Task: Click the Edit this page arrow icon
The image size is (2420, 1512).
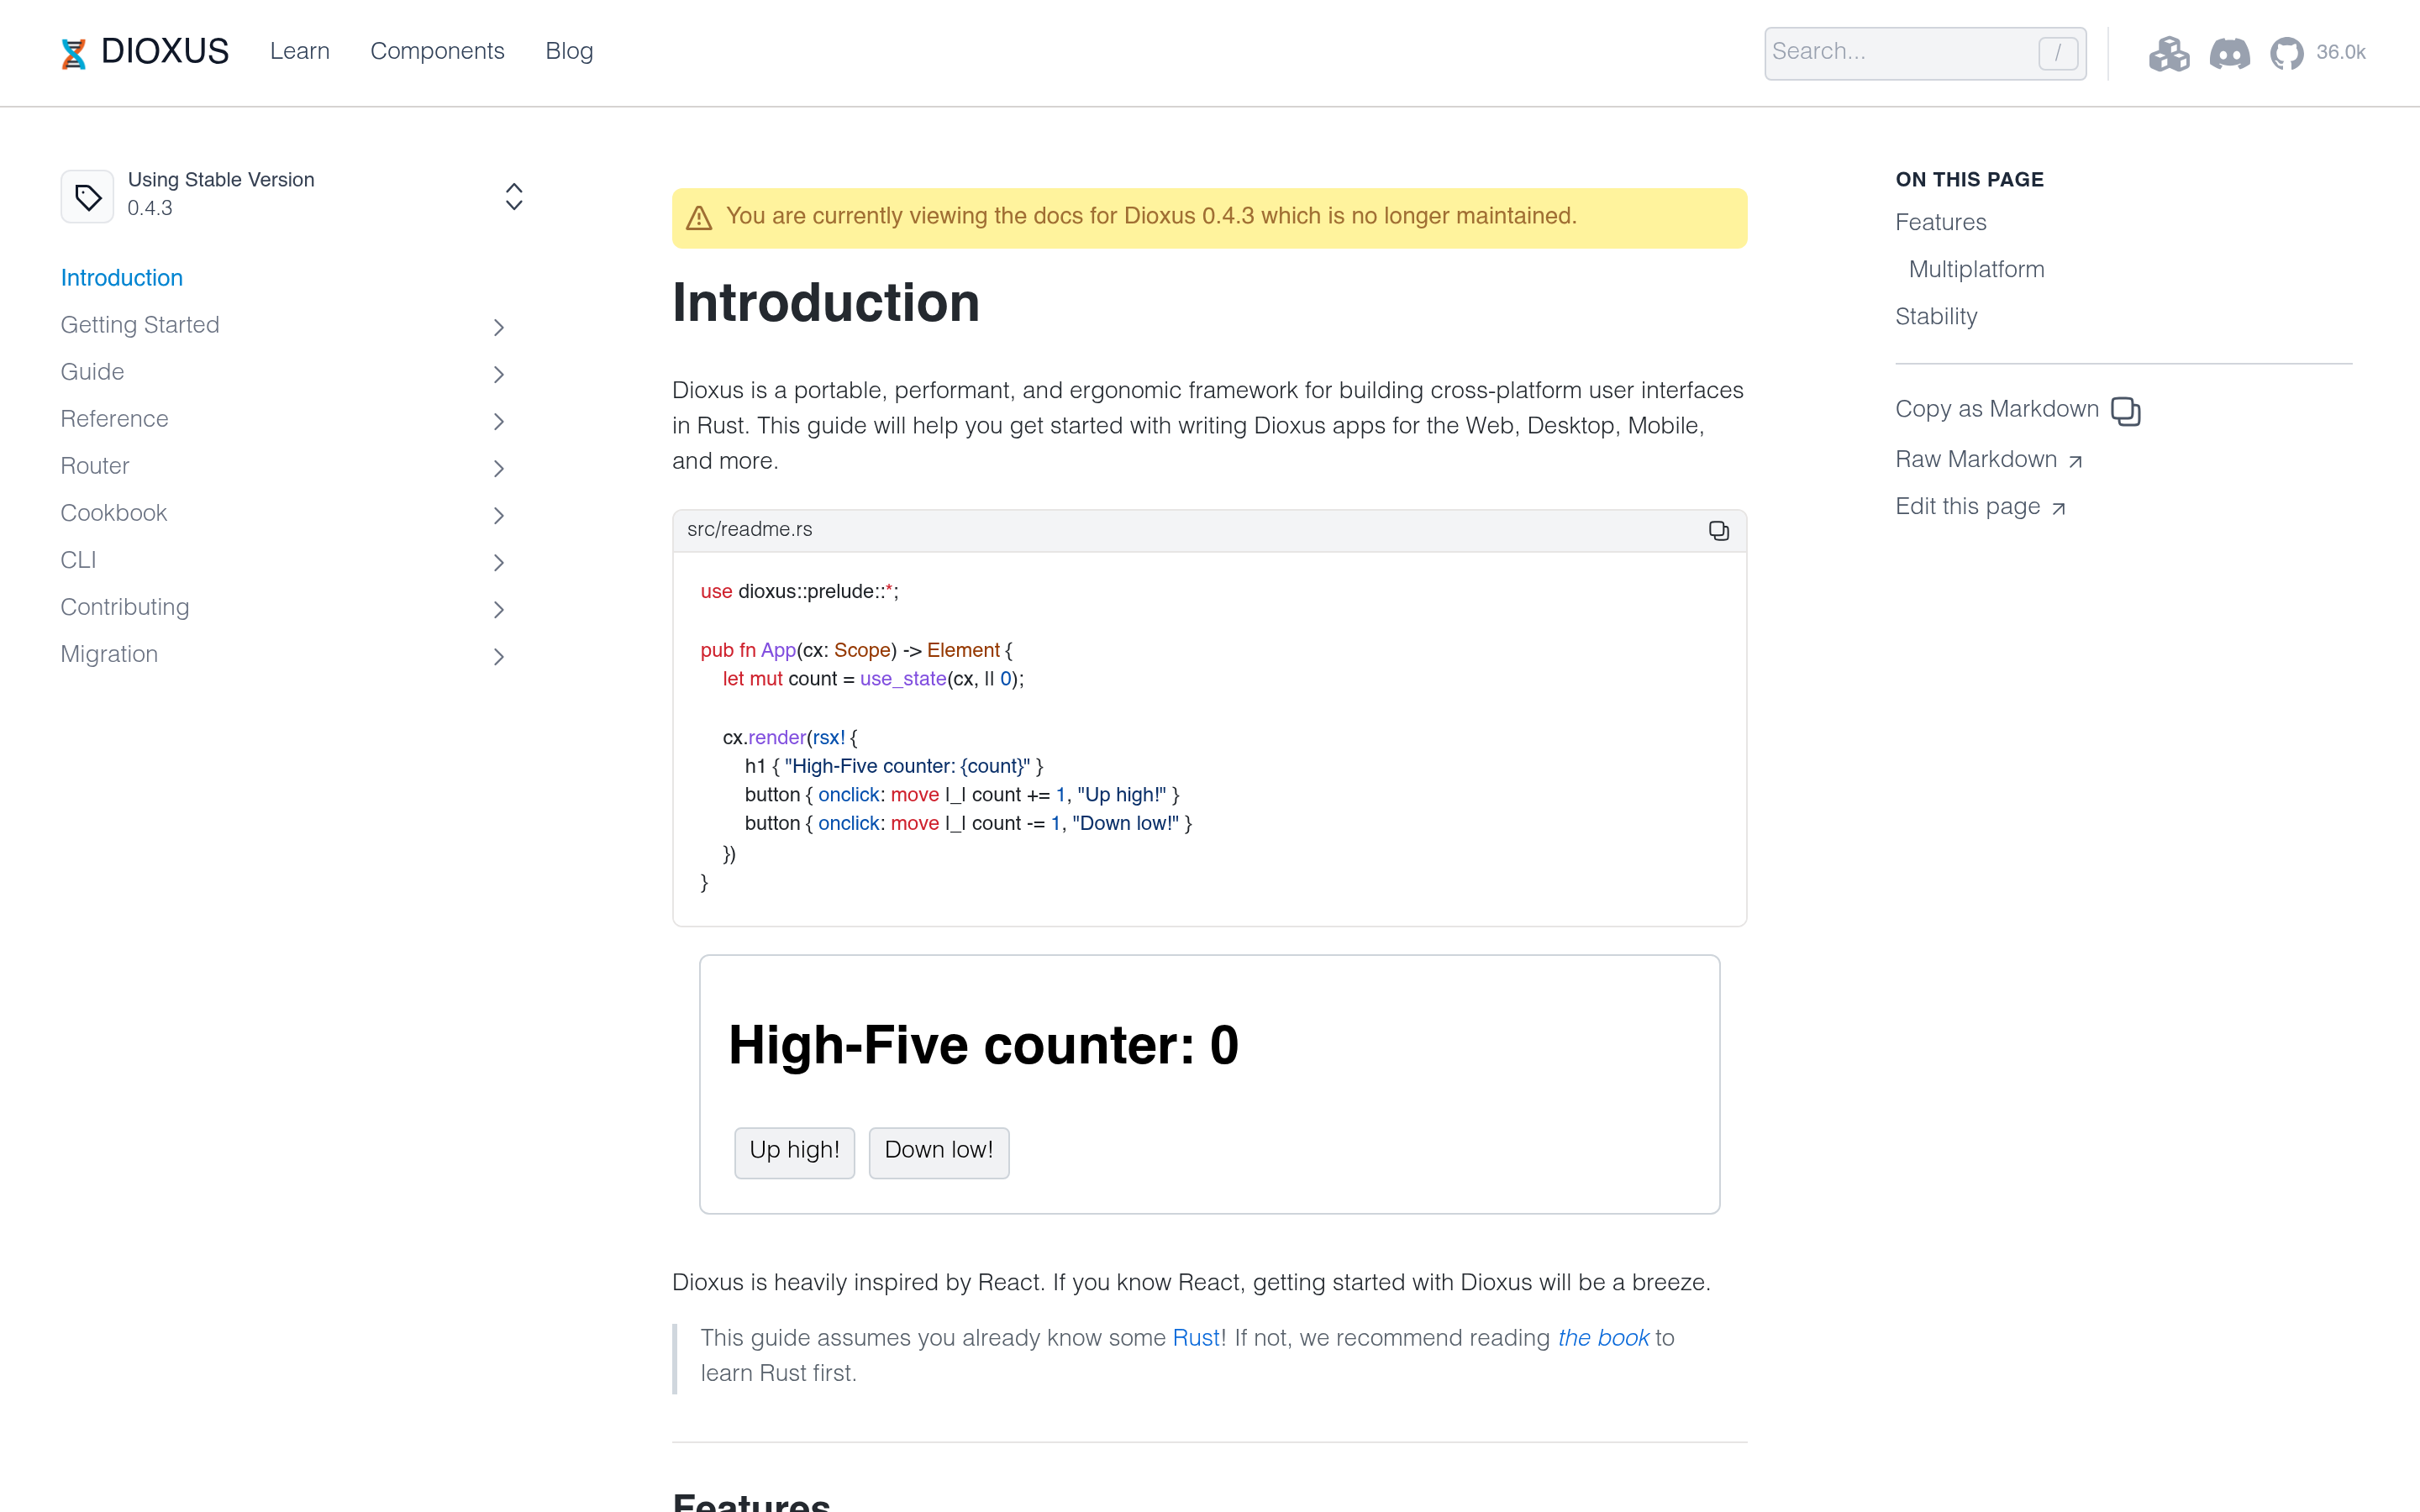Action: point(2058,508)
